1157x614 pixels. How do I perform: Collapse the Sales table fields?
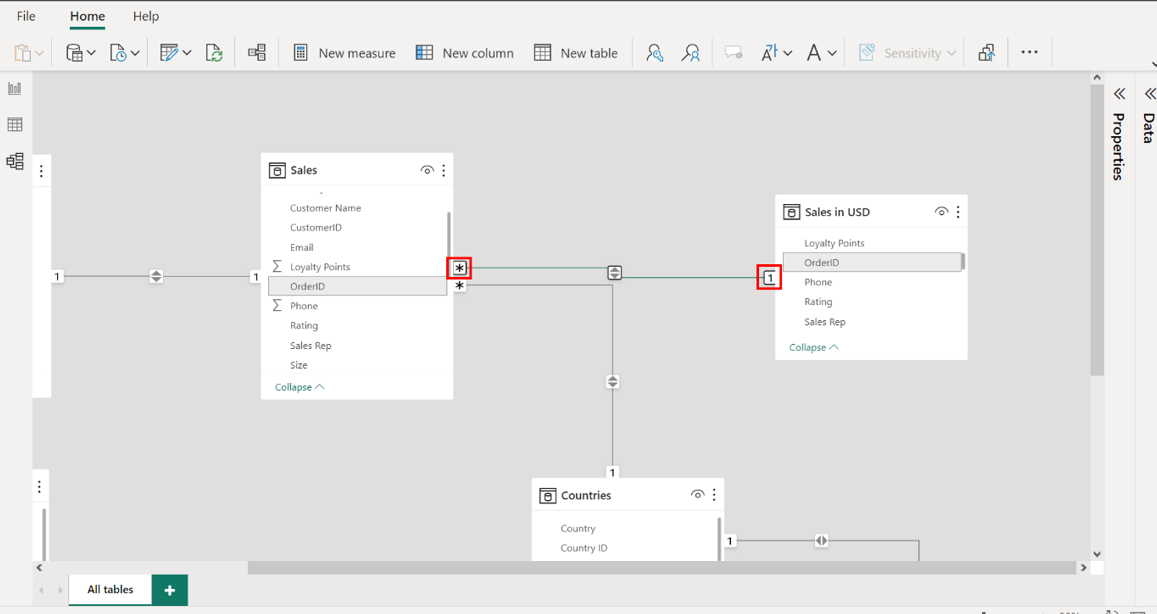(299, 387)
